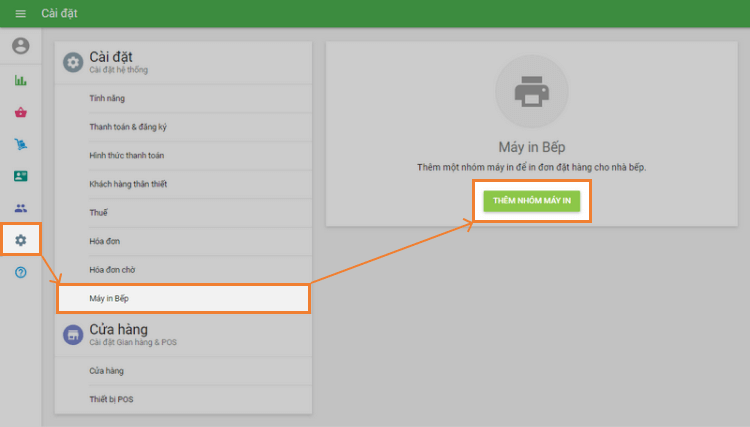
Task: Click Cài đặt Gian hàng & POS subtitle
Action: point(133,342)
